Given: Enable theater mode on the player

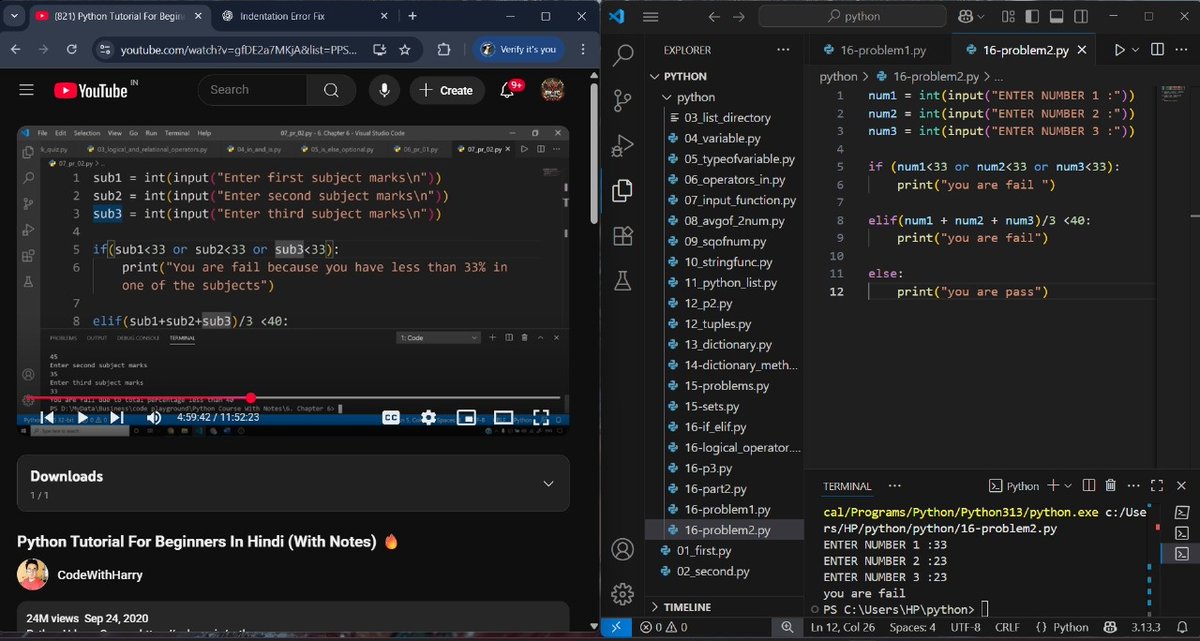Looking at the screenshot, I should tap(503, 417).
